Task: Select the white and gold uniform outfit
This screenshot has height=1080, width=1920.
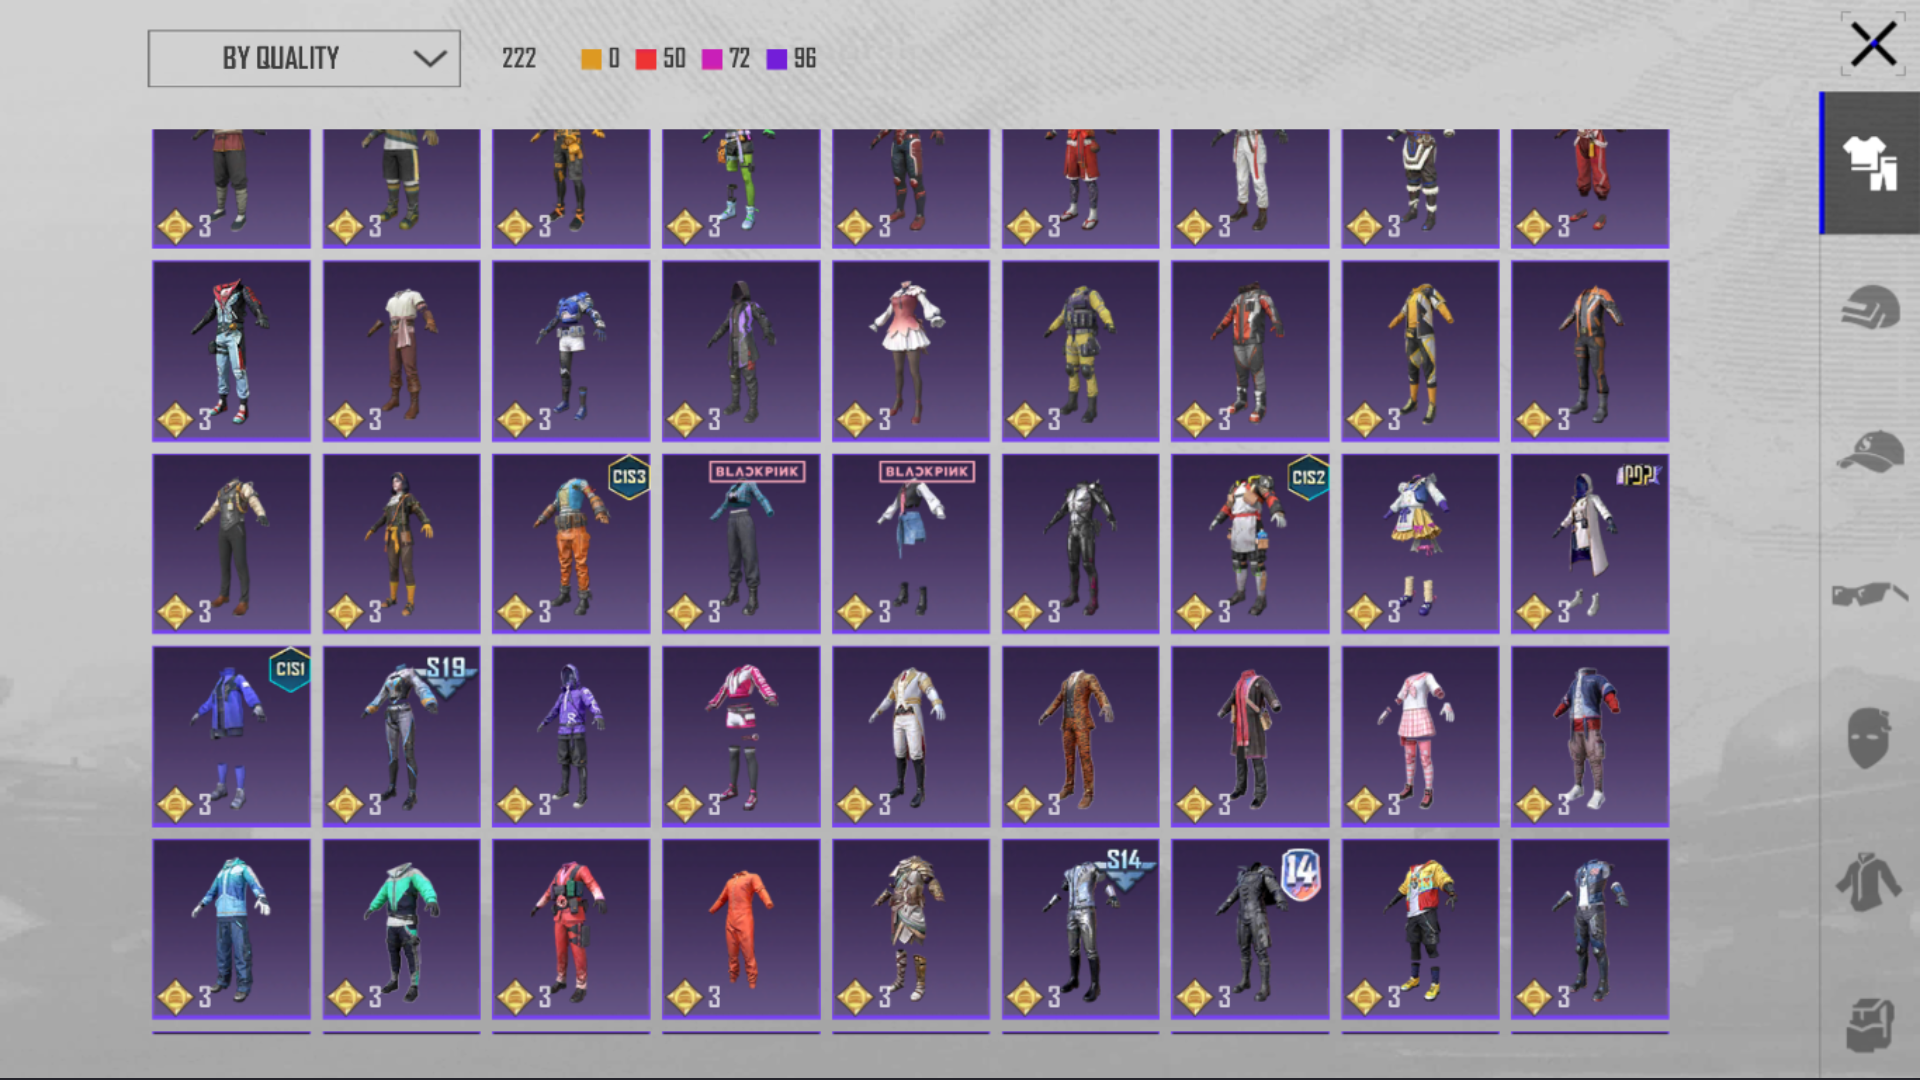Action: (x=911, y=736)
